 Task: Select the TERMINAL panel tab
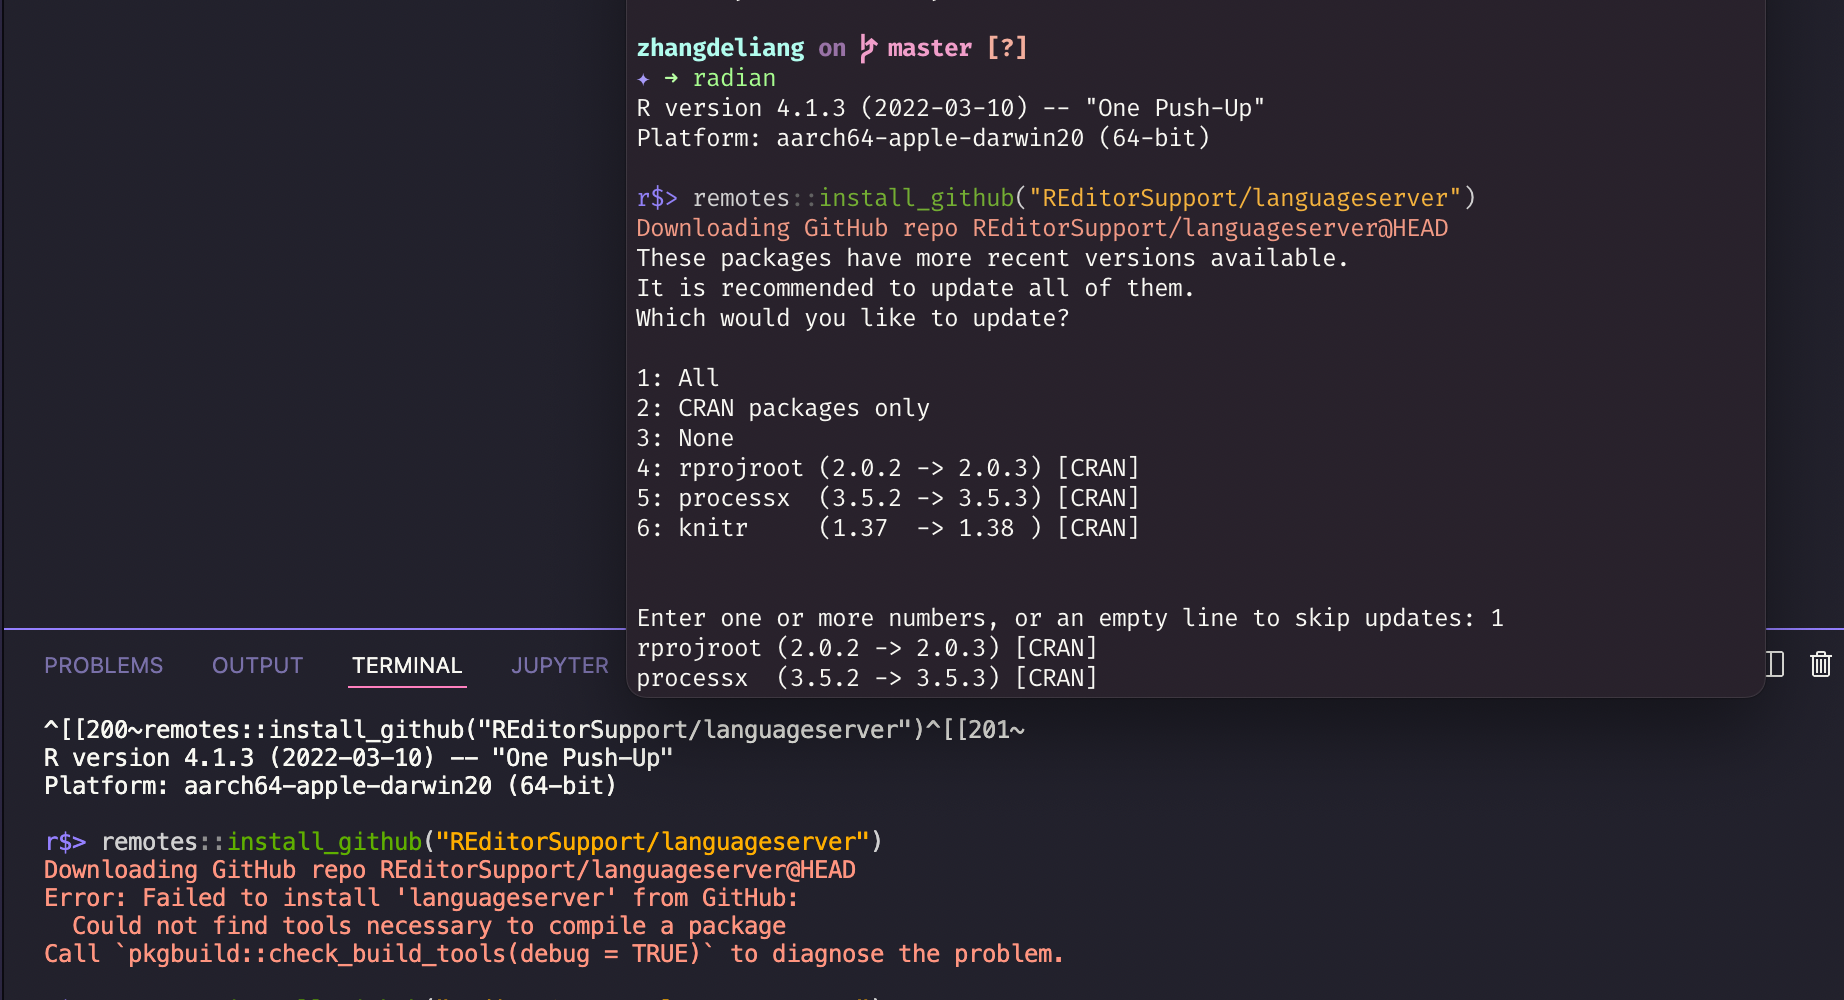pos(407,665)
